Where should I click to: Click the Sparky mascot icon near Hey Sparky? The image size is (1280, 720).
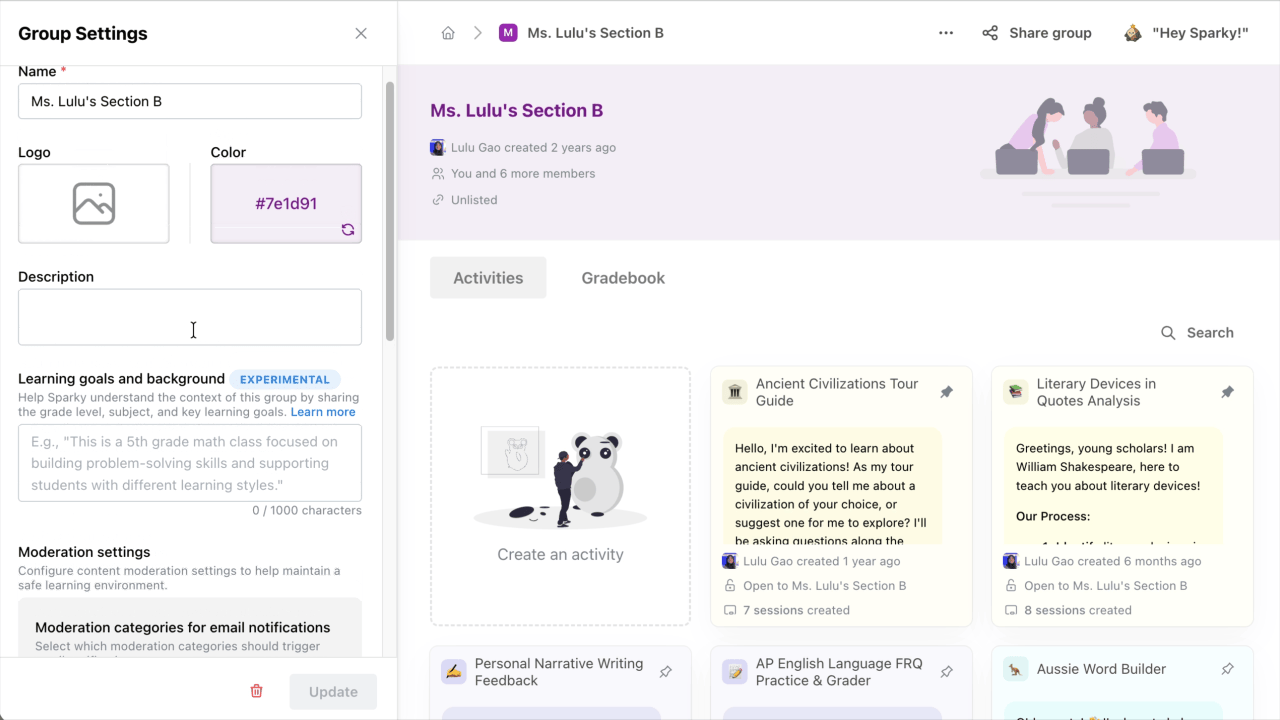pyautogui.click(x=1132, y=32)
